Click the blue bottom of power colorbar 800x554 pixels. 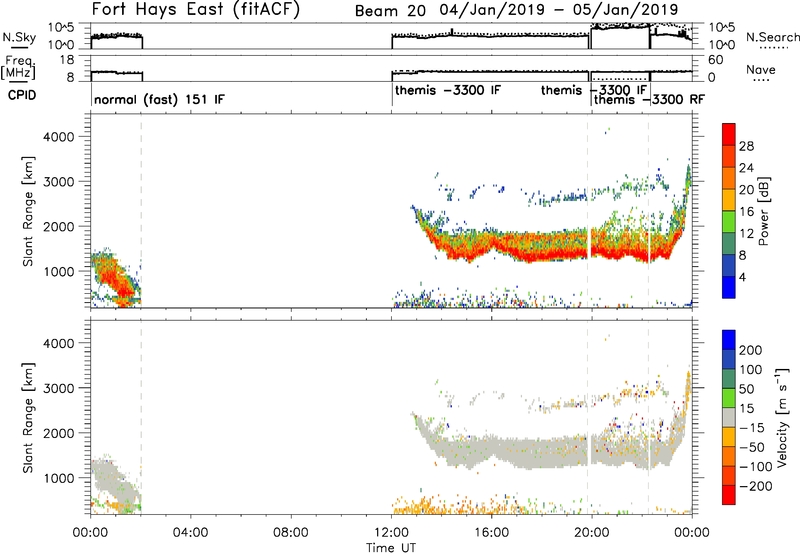click(x=729, y=287)
